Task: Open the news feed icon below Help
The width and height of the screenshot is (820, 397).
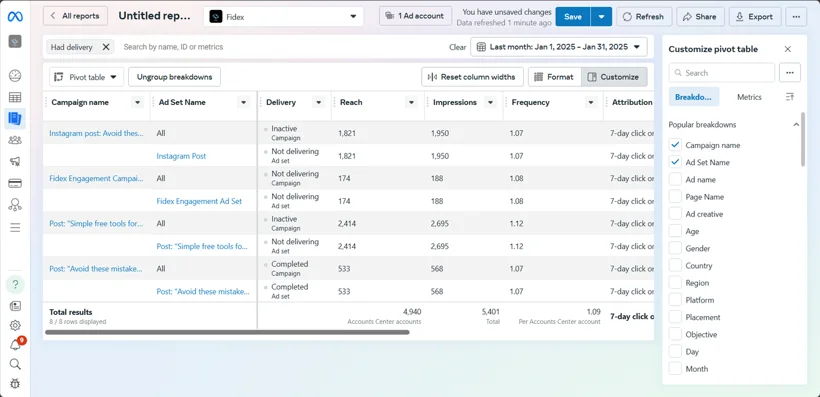Action: pyautogui.click(x=15, y=306)
